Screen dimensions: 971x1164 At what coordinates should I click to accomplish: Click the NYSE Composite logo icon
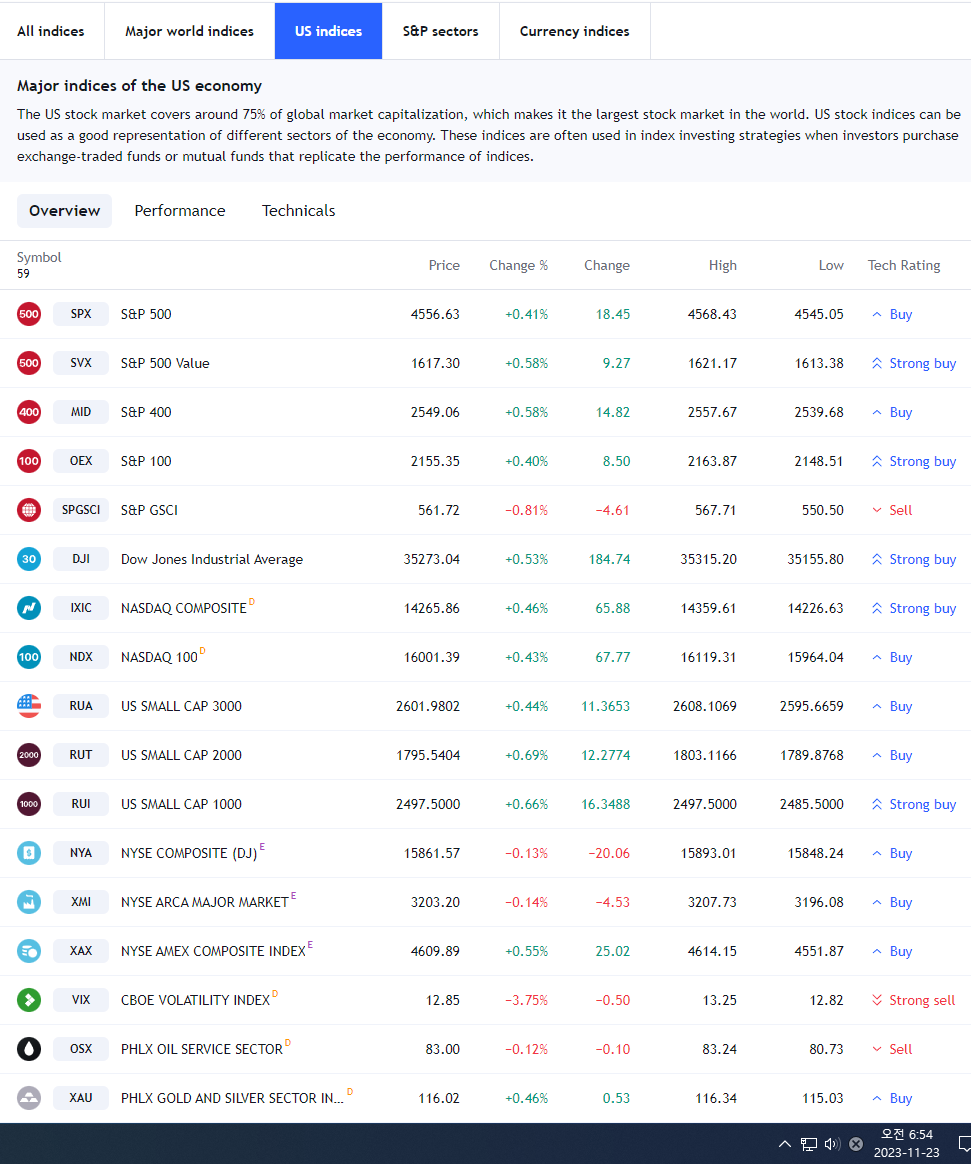(x=29, y=853)
